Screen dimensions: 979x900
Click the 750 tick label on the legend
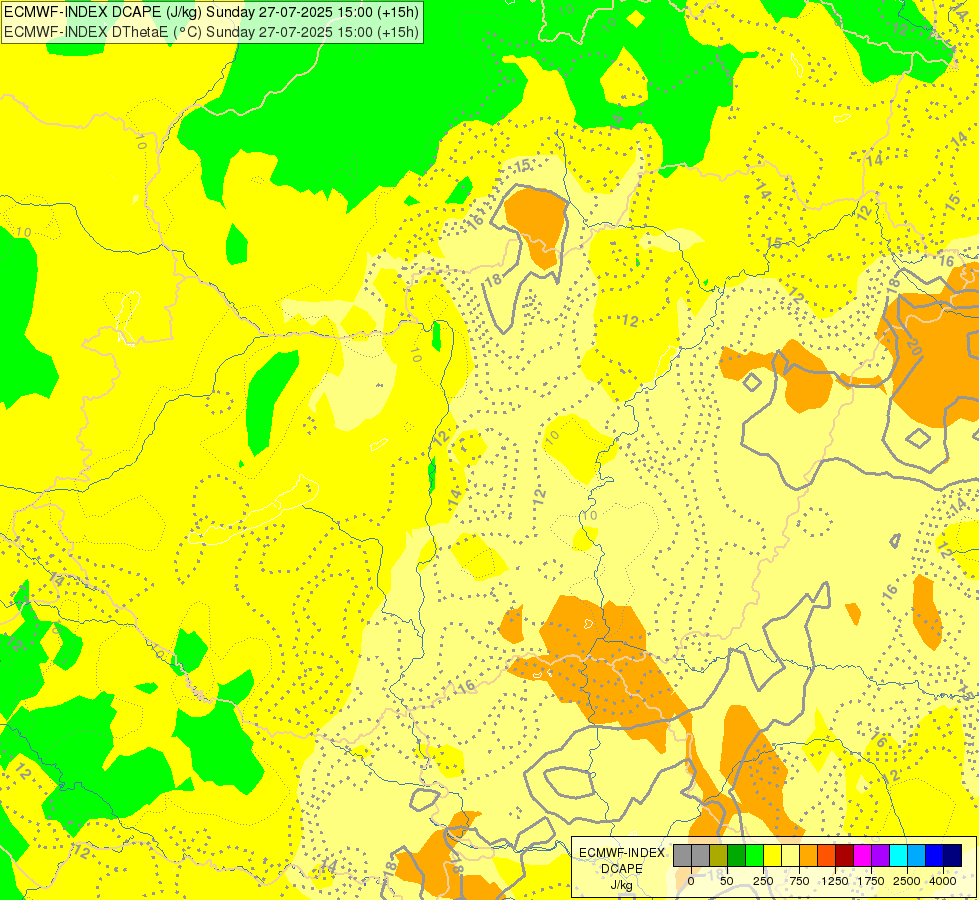point(799,881)
